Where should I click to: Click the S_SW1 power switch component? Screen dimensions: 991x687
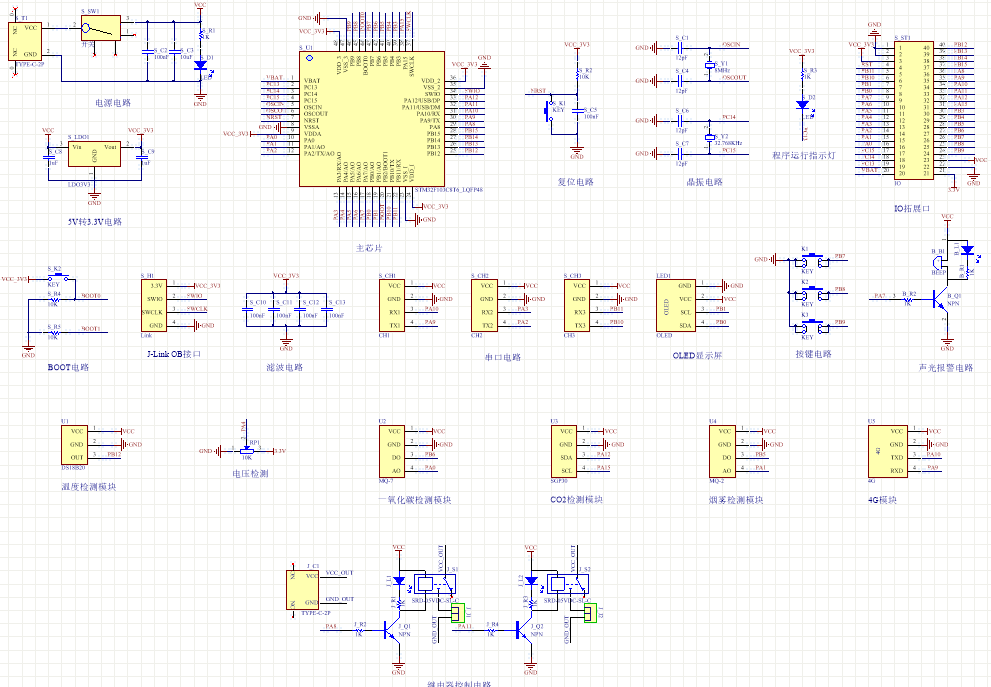click(100, 28)
